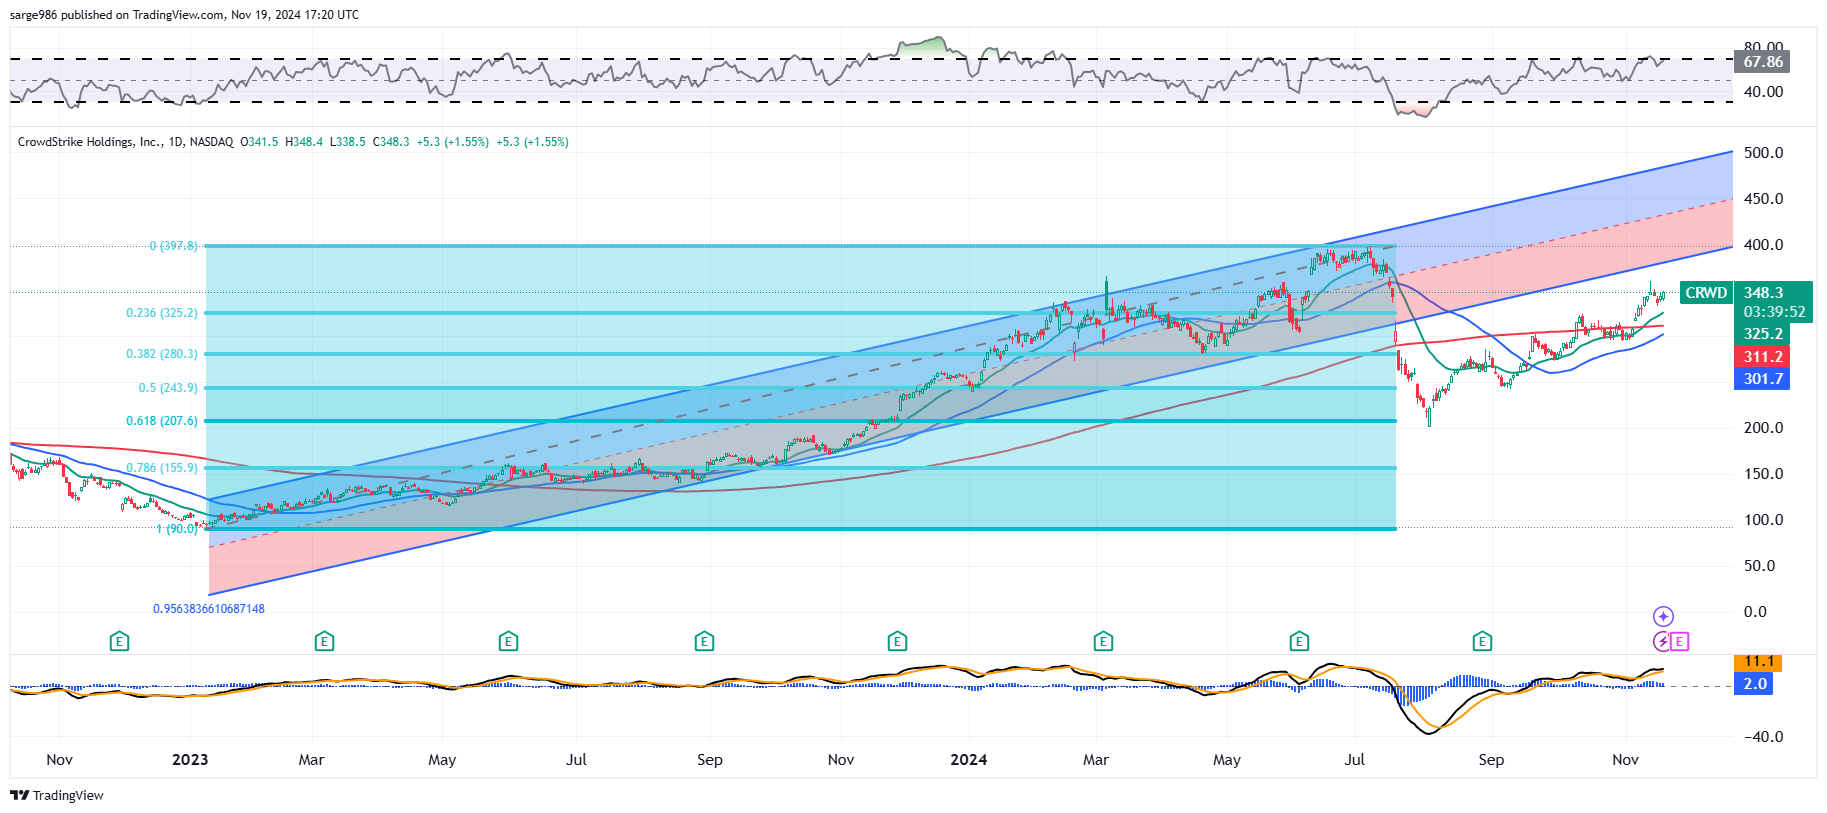
Task: Click the red 311.2 moving average label
Action: 1762,357
